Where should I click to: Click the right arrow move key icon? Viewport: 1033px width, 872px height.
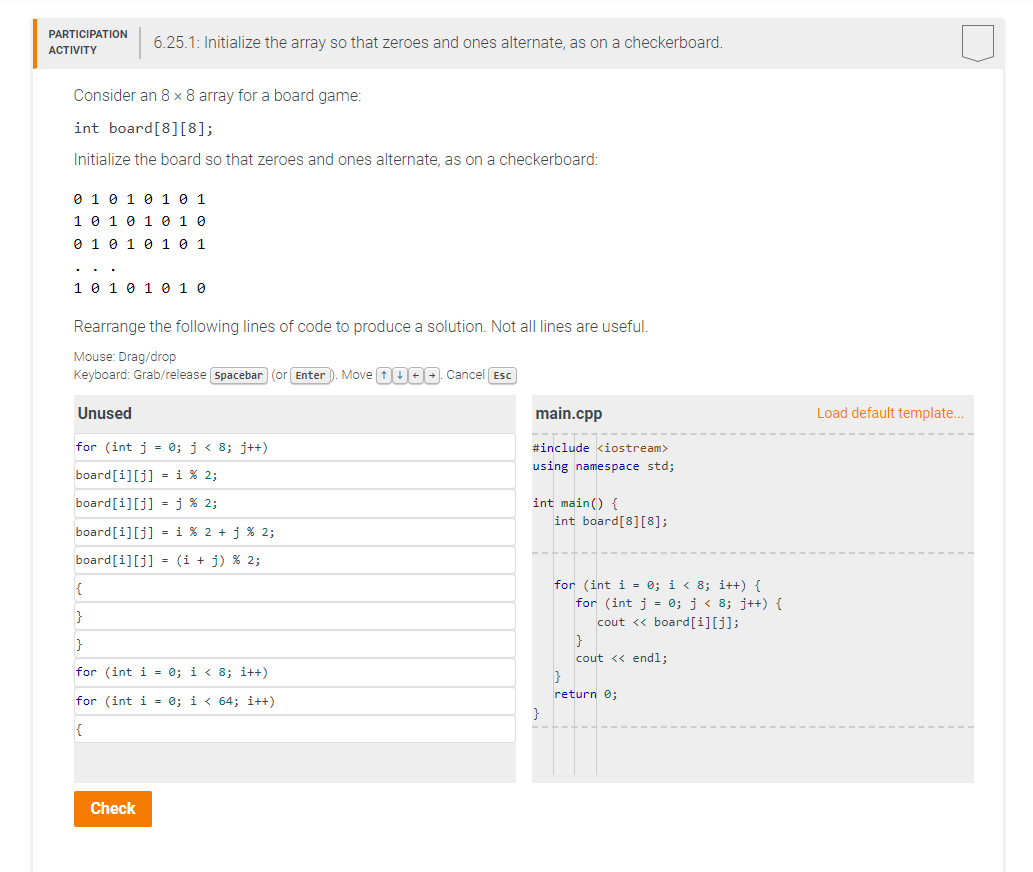click(x=431, y=375)
